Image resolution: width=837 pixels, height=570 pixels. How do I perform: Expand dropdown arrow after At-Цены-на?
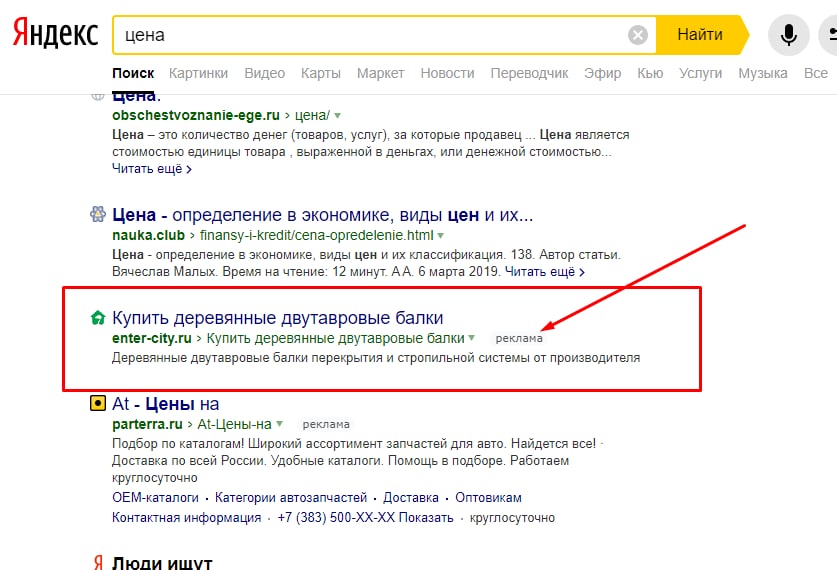279,424
